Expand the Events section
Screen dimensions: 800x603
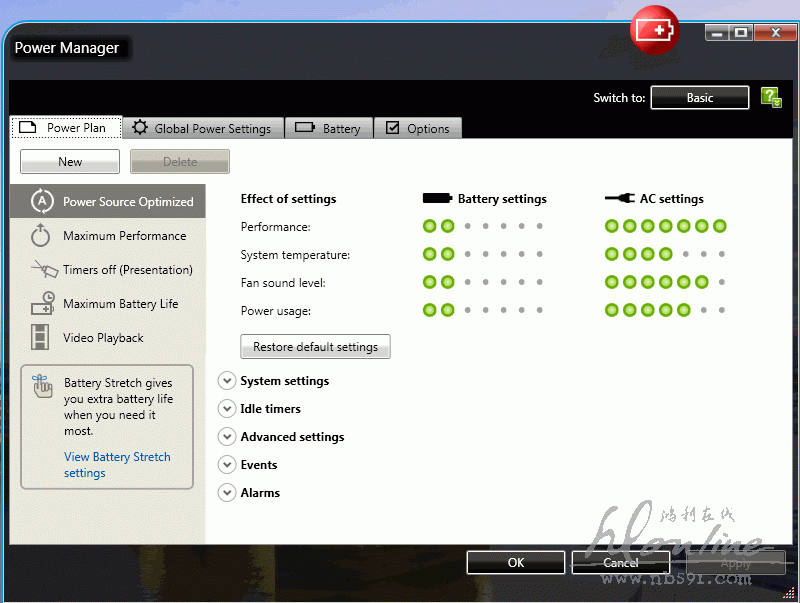(227, 465)
